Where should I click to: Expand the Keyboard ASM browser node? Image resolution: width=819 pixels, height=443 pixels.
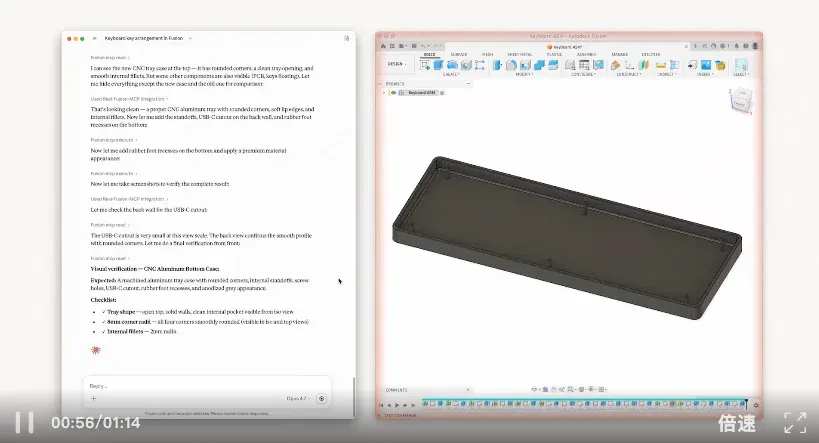tap(384, 92)
